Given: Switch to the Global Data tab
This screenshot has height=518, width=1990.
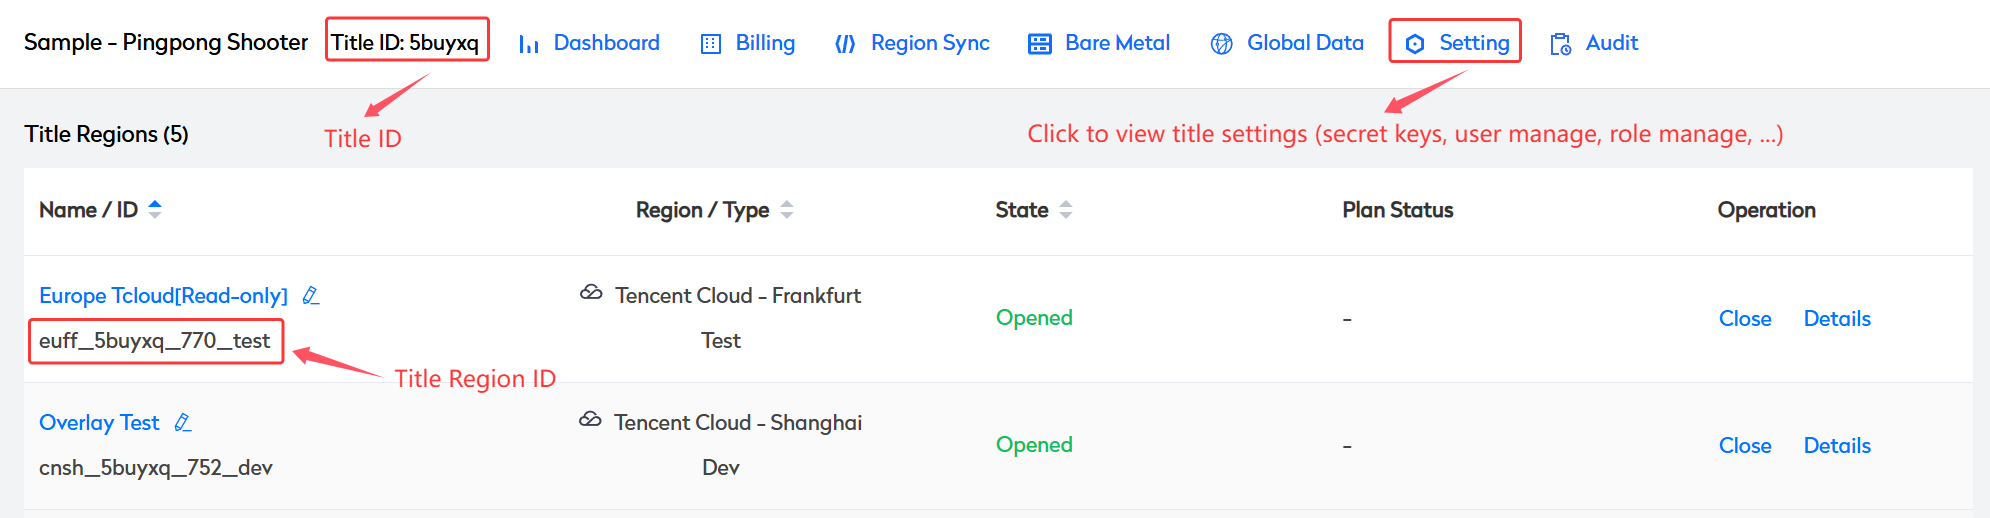Looking at the screenshot, I should pos(1305,43).
